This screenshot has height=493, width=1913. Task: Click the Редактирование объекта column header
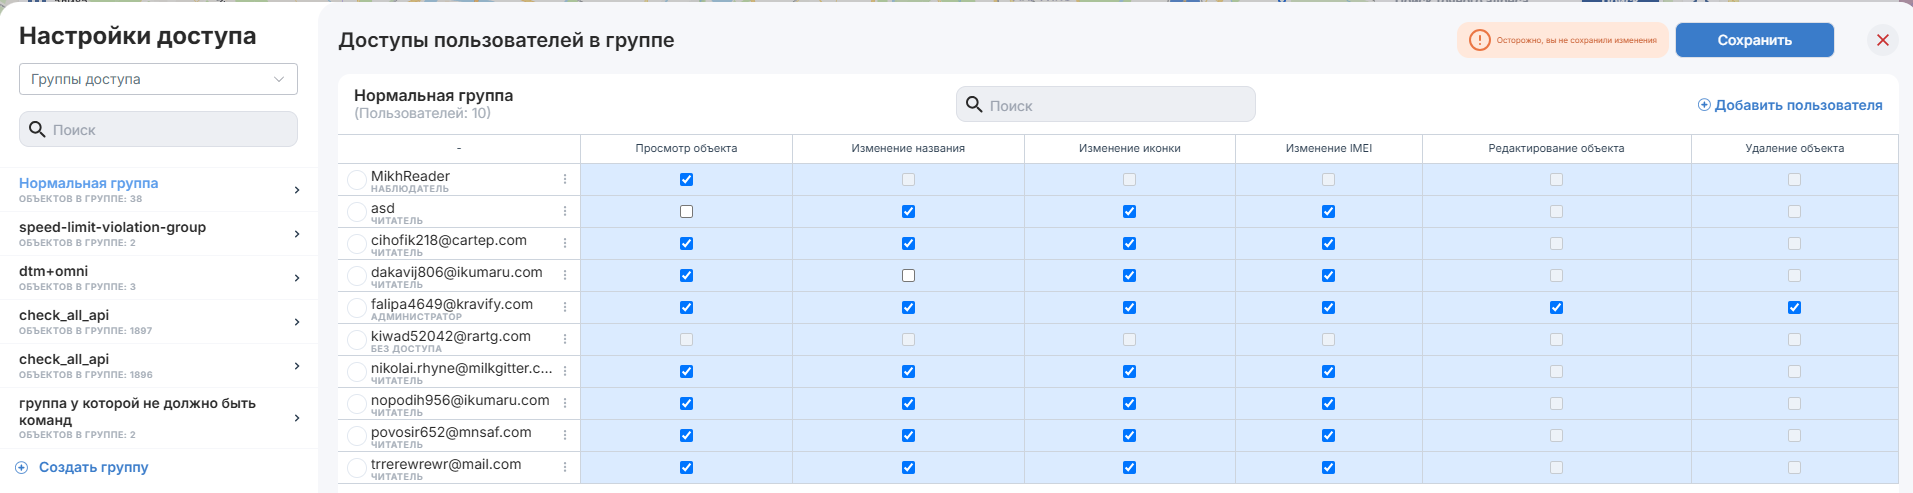coord(1556,148)
